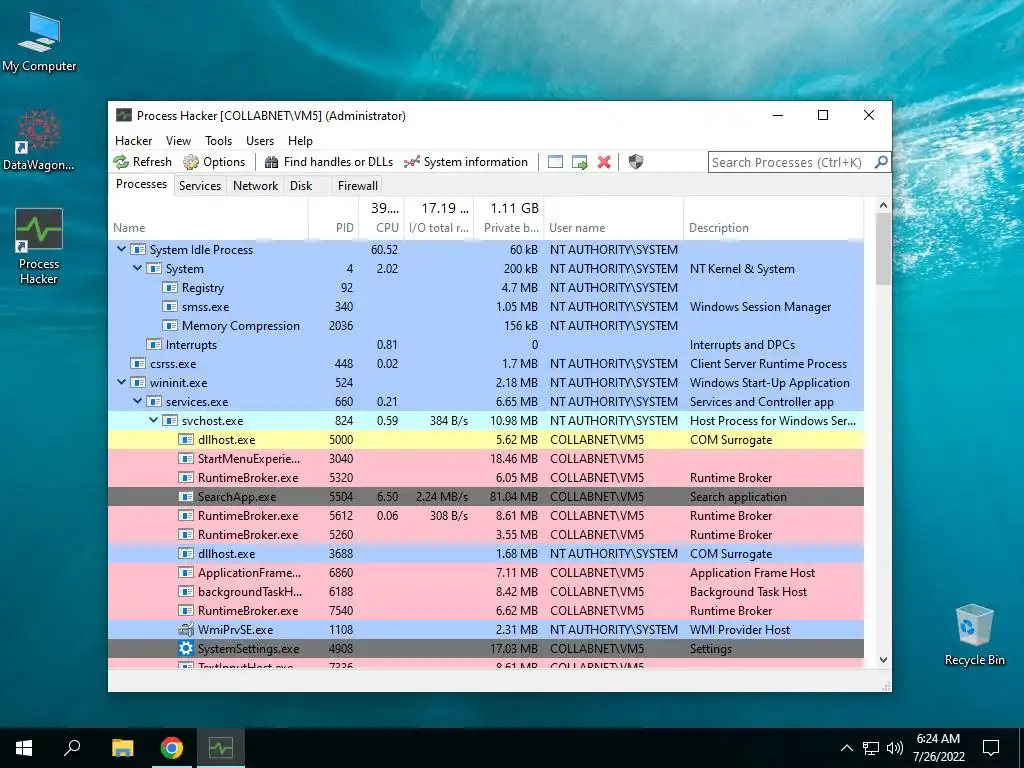Open the View menu
Image resolution: width=1024 pixels, height=768 pixels.
178,141
